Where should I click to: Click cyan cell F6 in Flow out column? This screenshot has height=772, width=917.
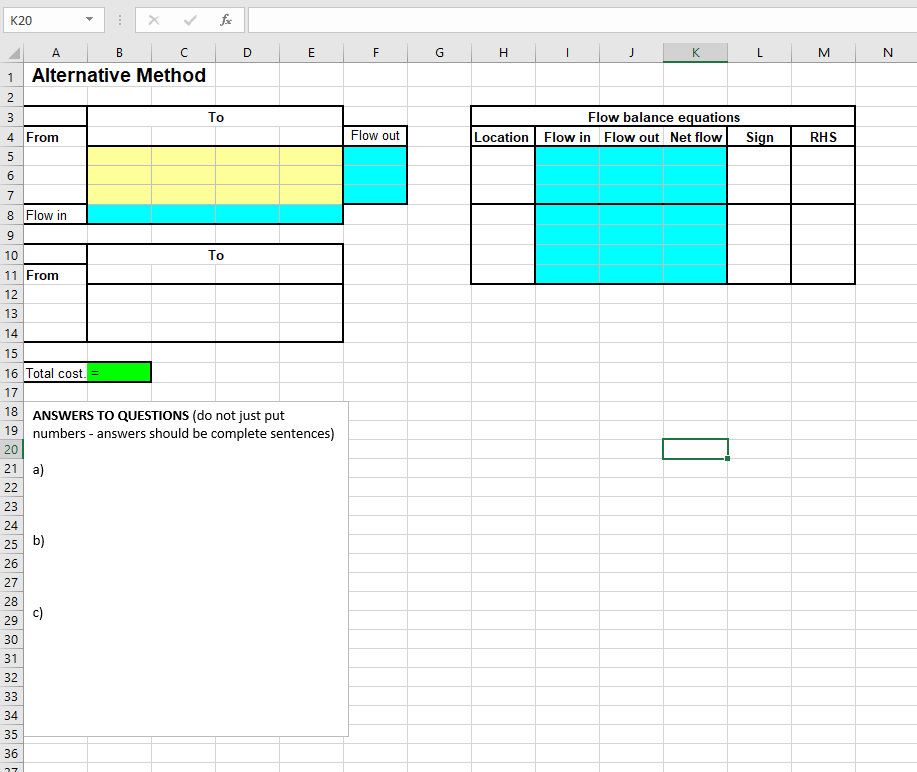click(375, 175)
